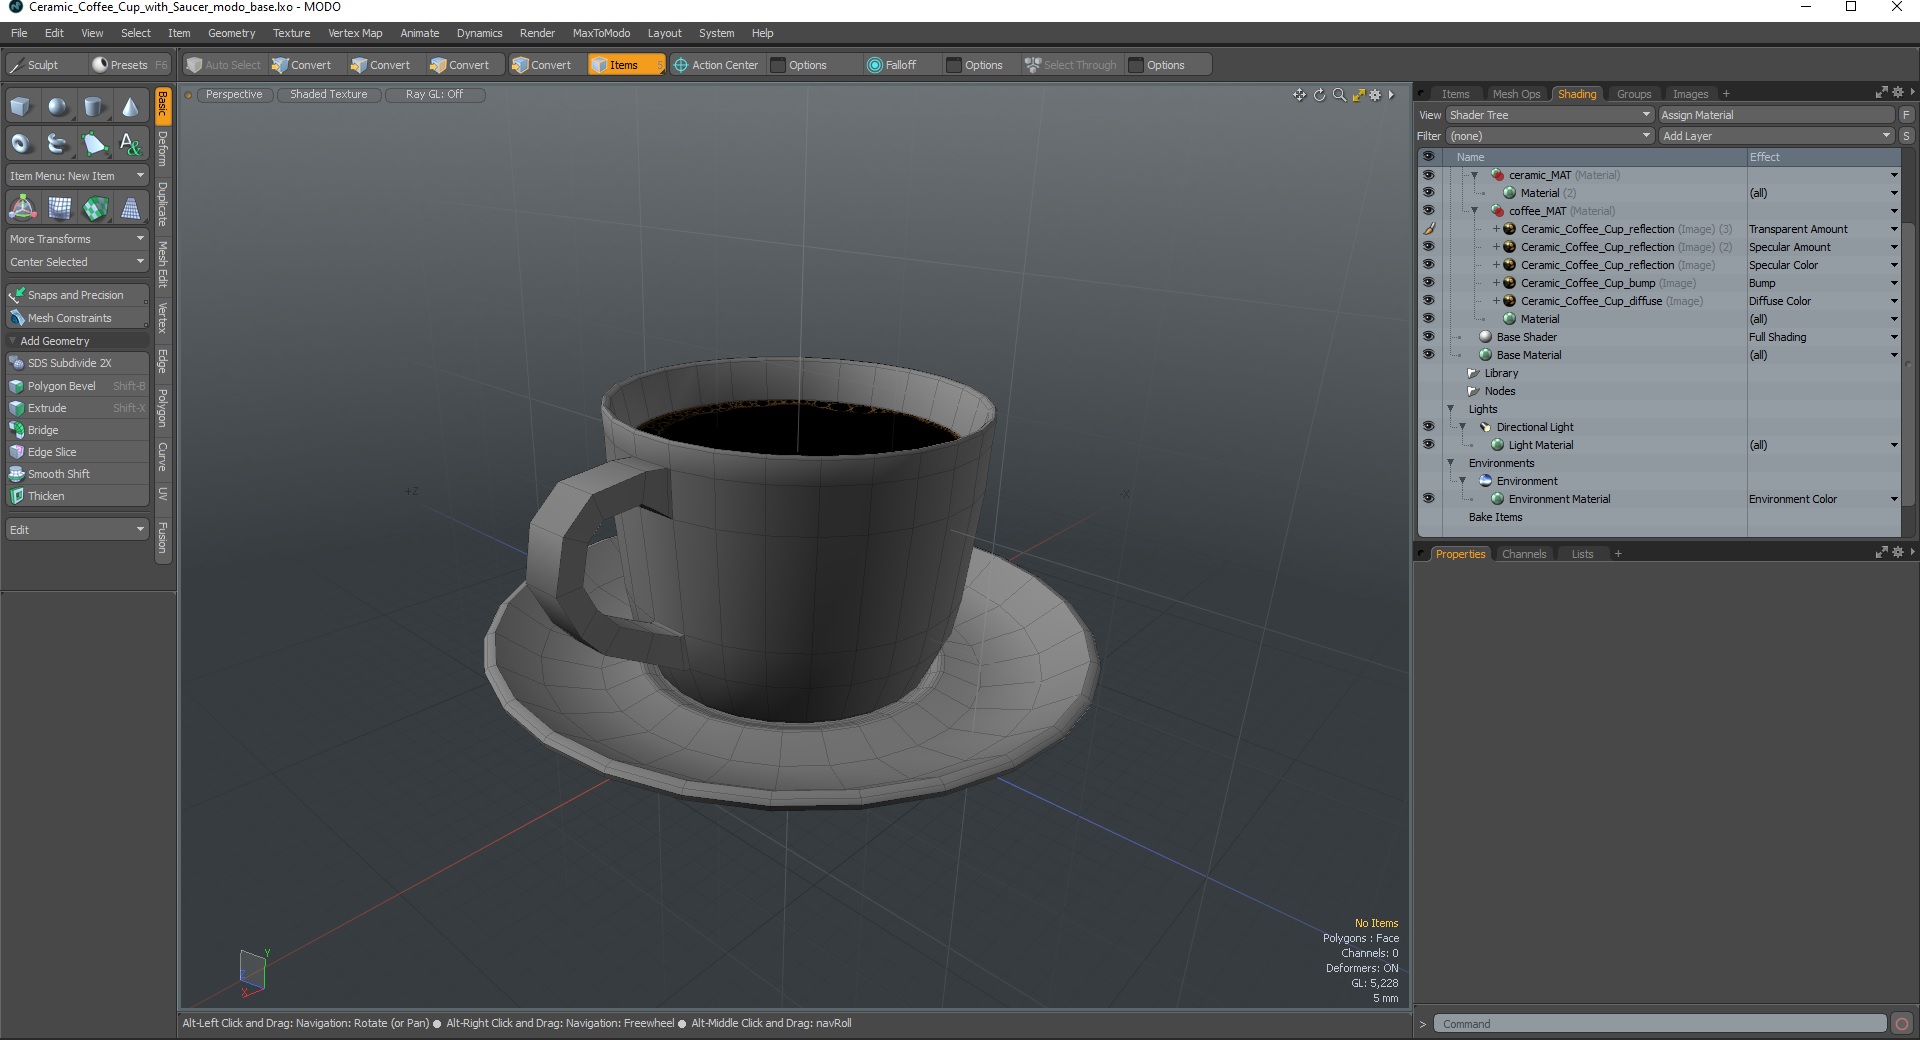Select the spiral Tube tool

click(x=58, y=144)
